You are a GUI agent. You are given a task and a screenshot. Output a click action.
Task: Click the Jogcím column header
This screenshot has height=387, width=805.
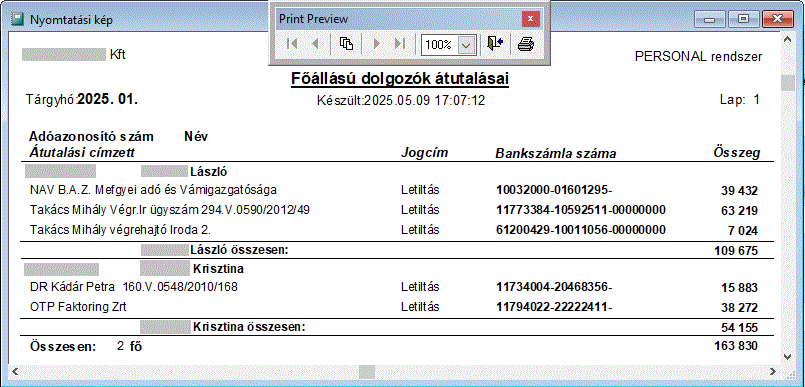tap(425, 152)
